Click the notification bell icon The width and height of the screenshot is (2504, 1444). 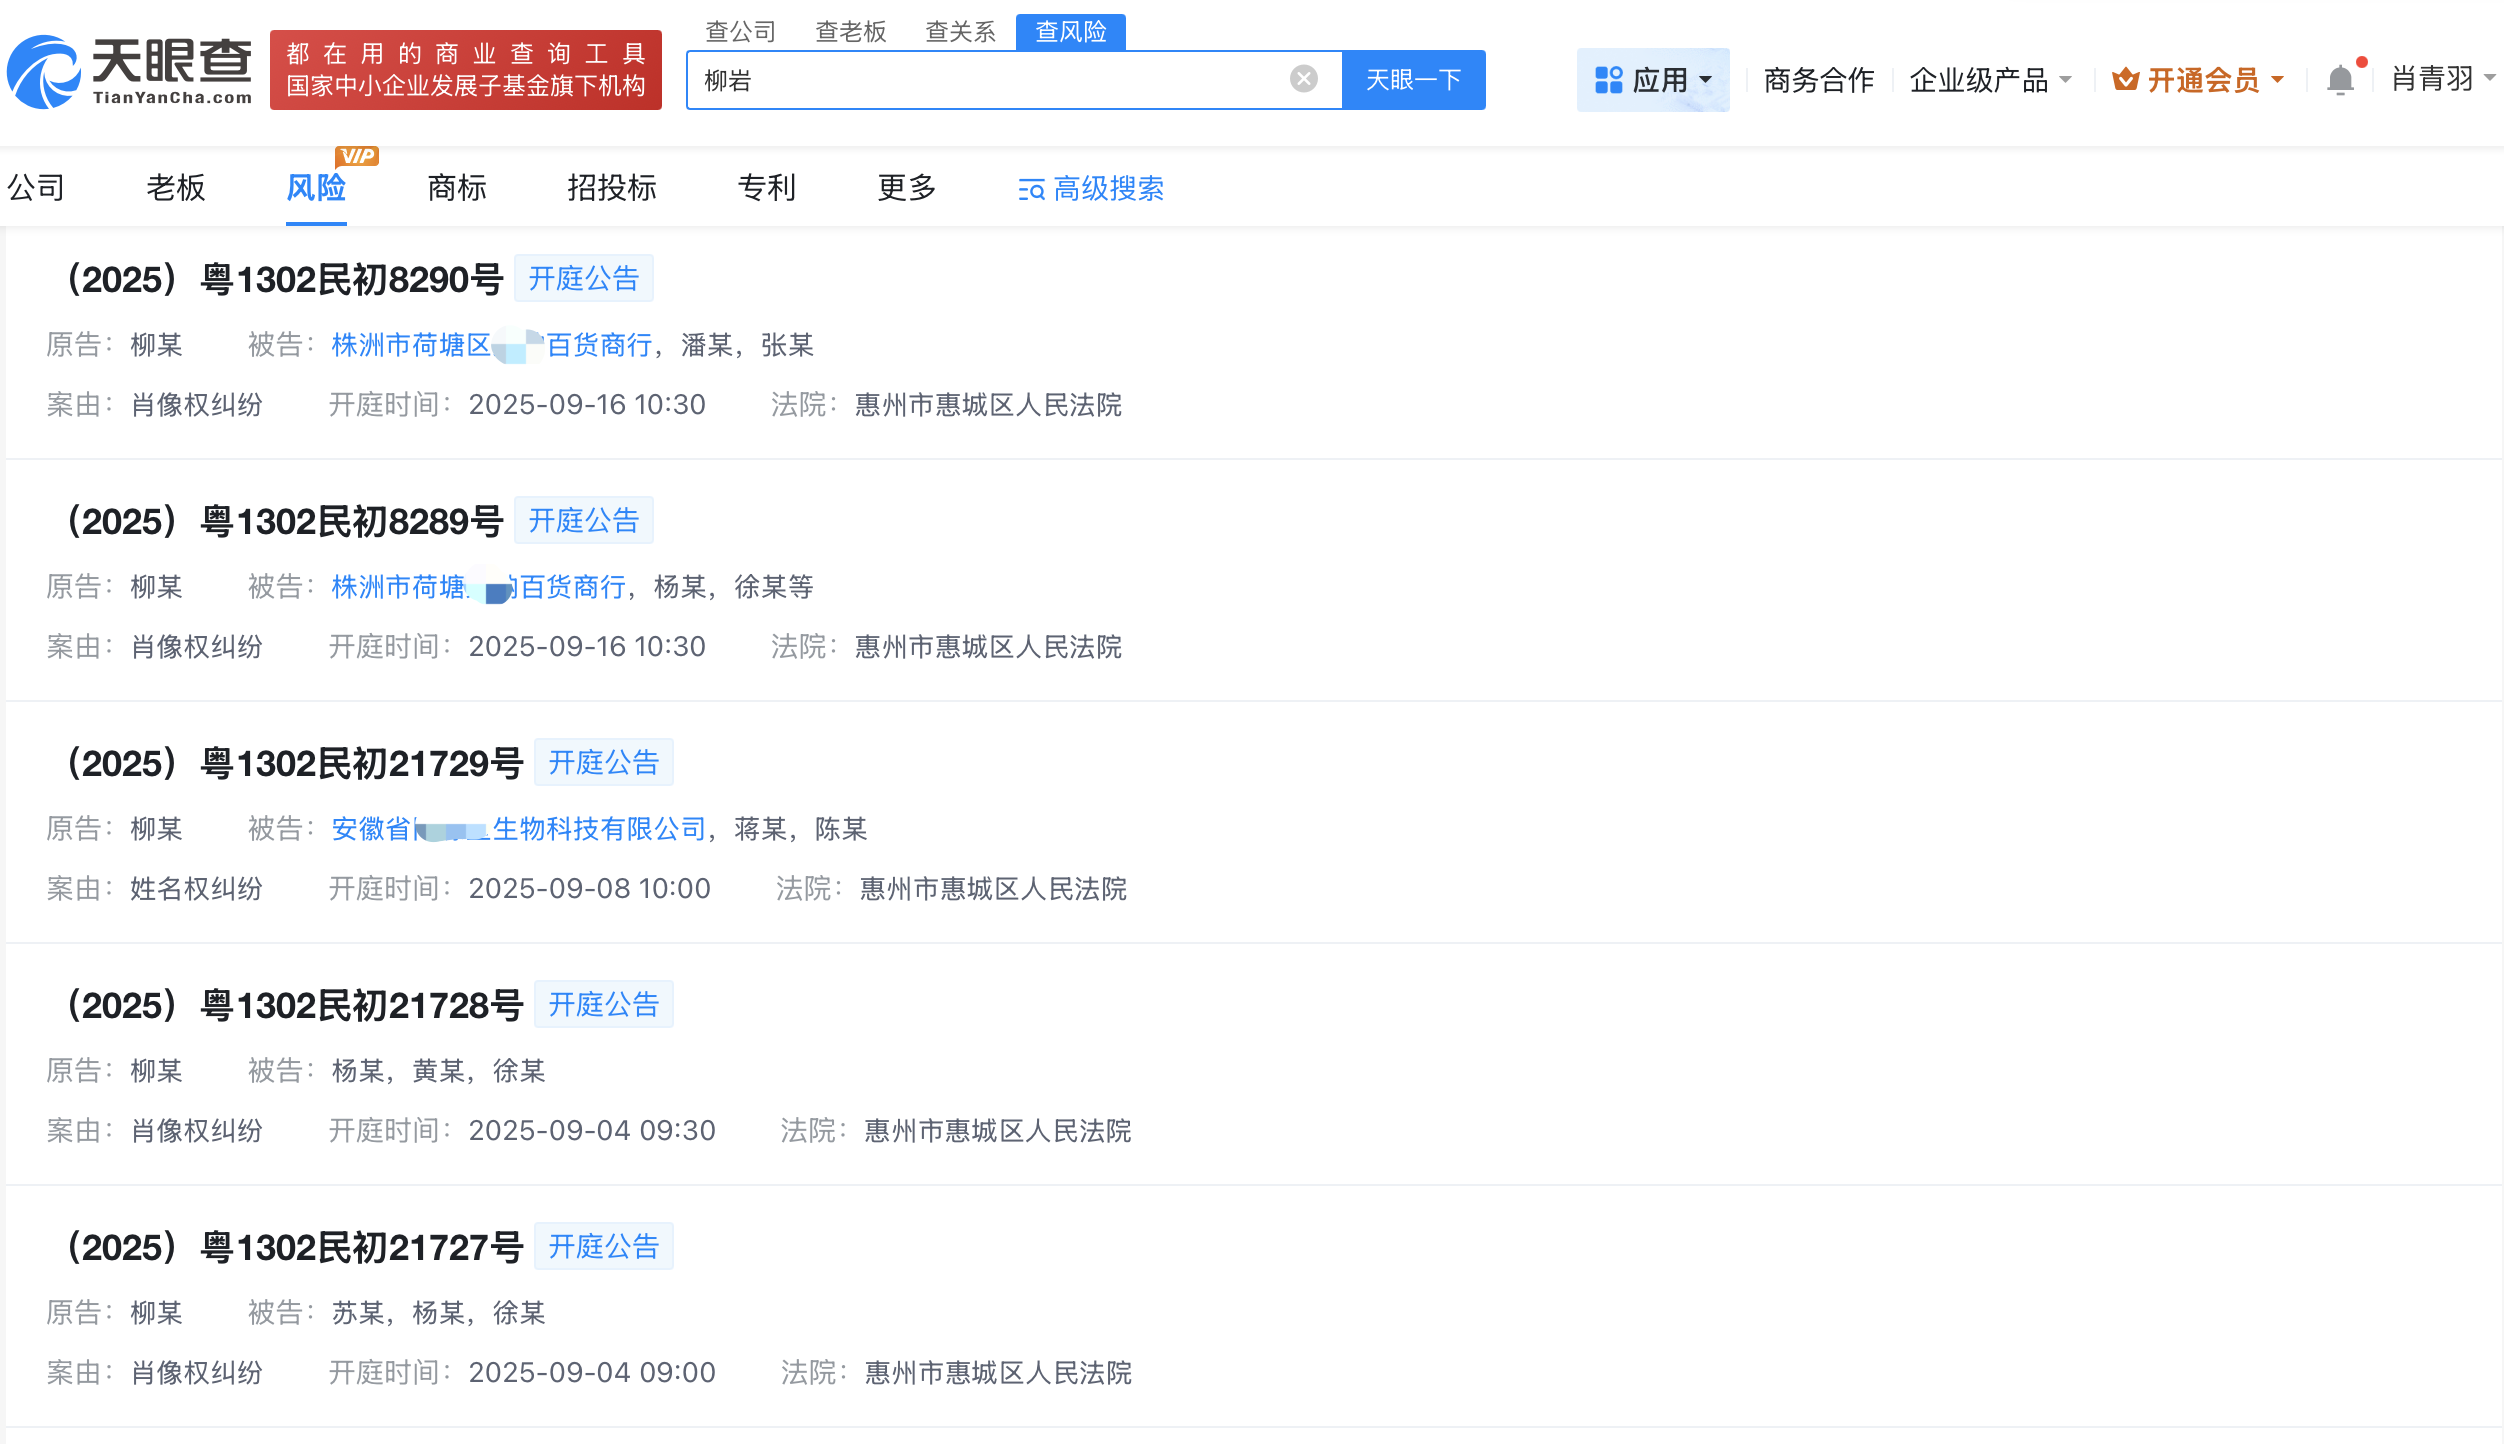click(x=2340, y=79)
